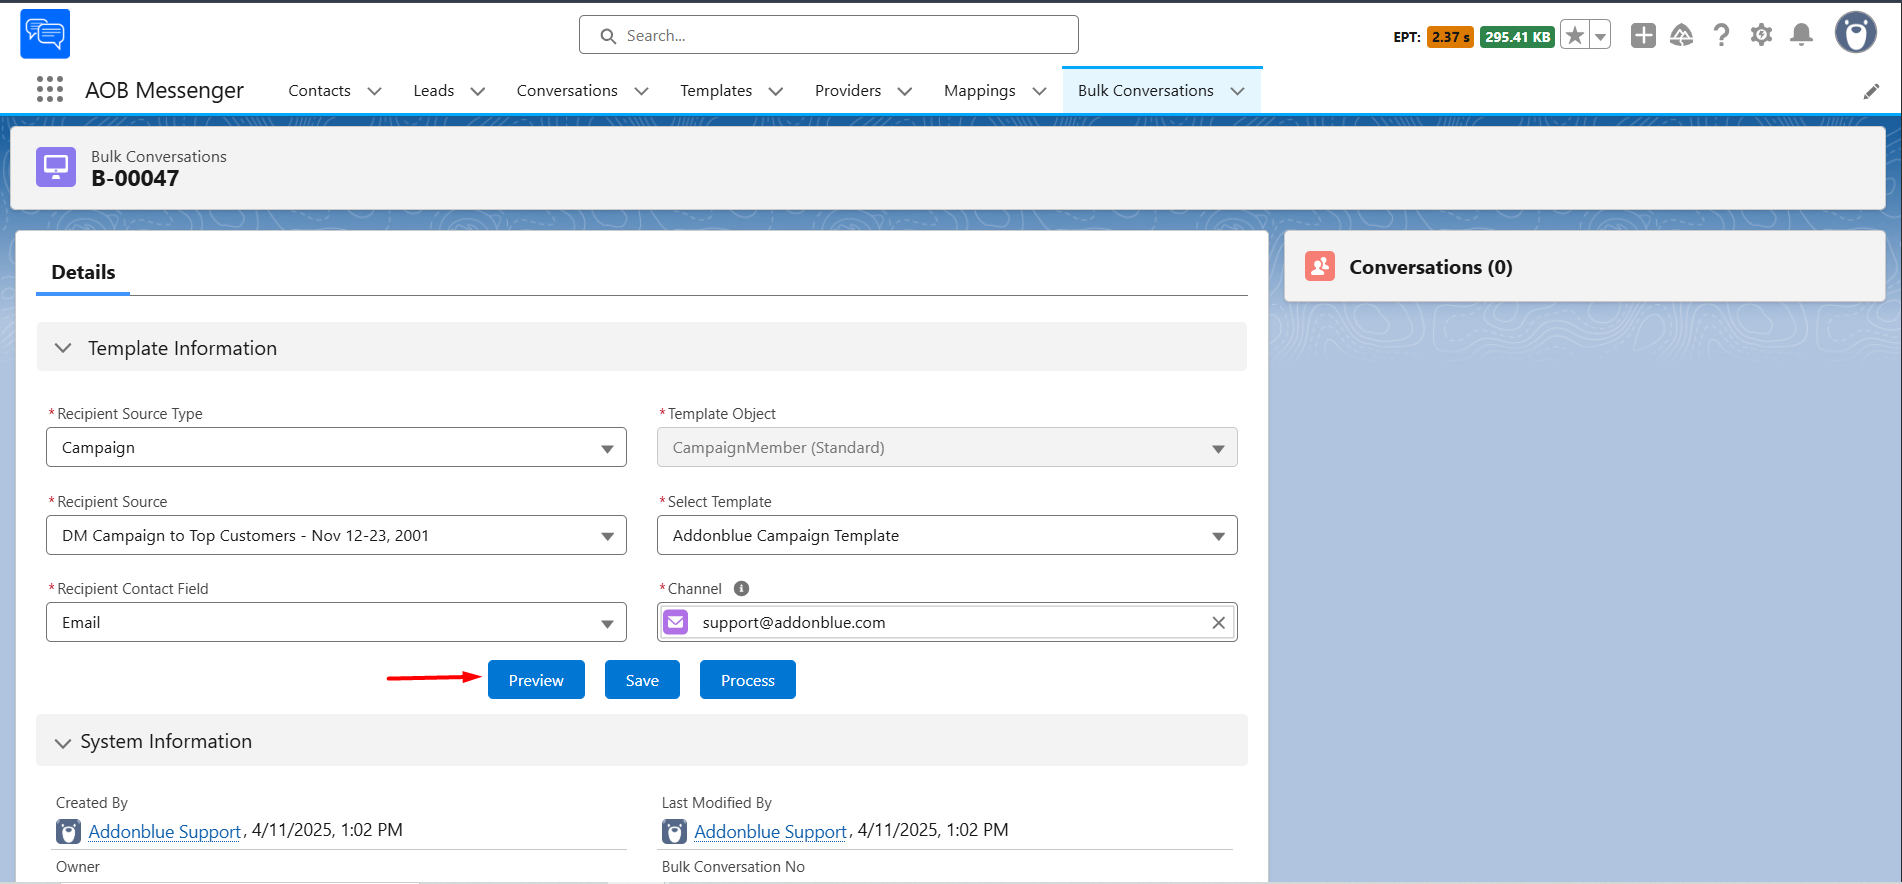Image resolution: width=1902 pixels, height=884 pixels.
Task: Open the Recipient Contact Field dropdown
Action: click(x=336, y=622)
